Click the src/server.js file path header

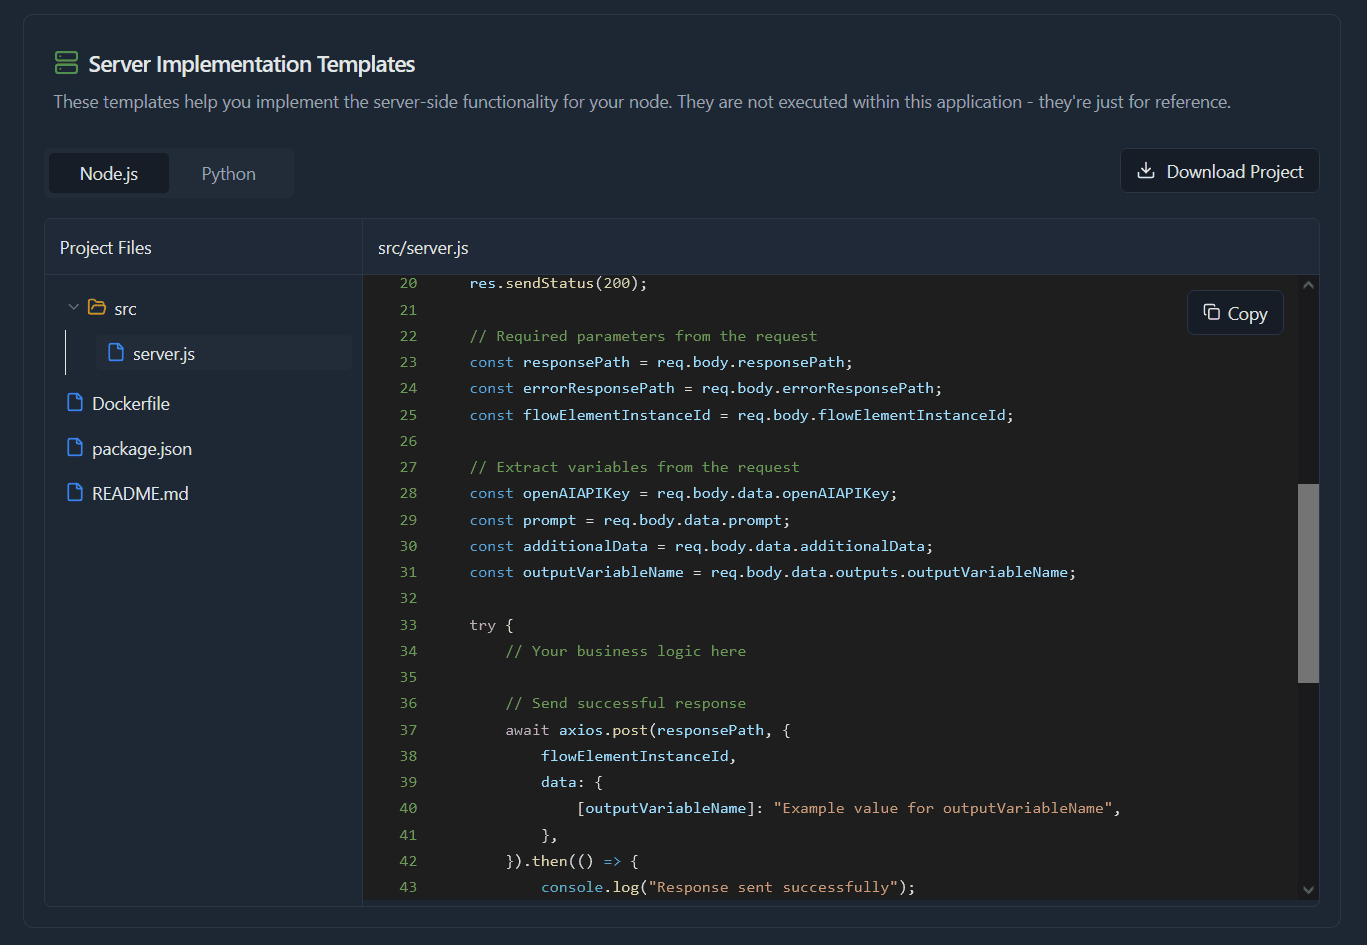423,248
